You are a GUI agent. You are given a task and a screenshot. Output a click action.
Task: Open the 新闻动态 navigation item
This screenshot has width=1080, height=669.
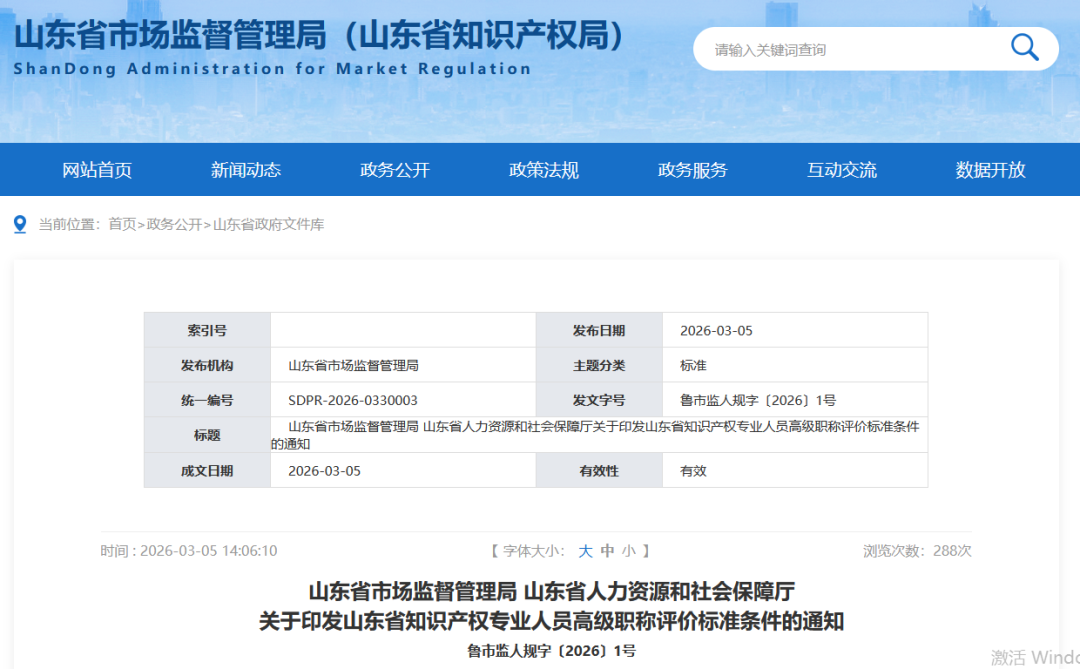pos(246,170)
